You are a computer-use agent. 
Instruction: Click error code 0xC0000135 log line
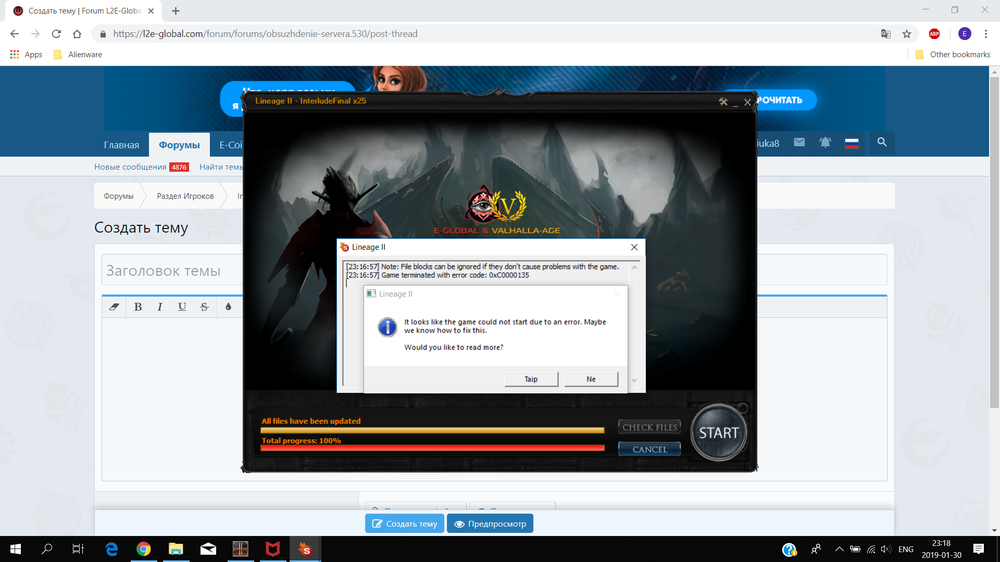(438, 276)
